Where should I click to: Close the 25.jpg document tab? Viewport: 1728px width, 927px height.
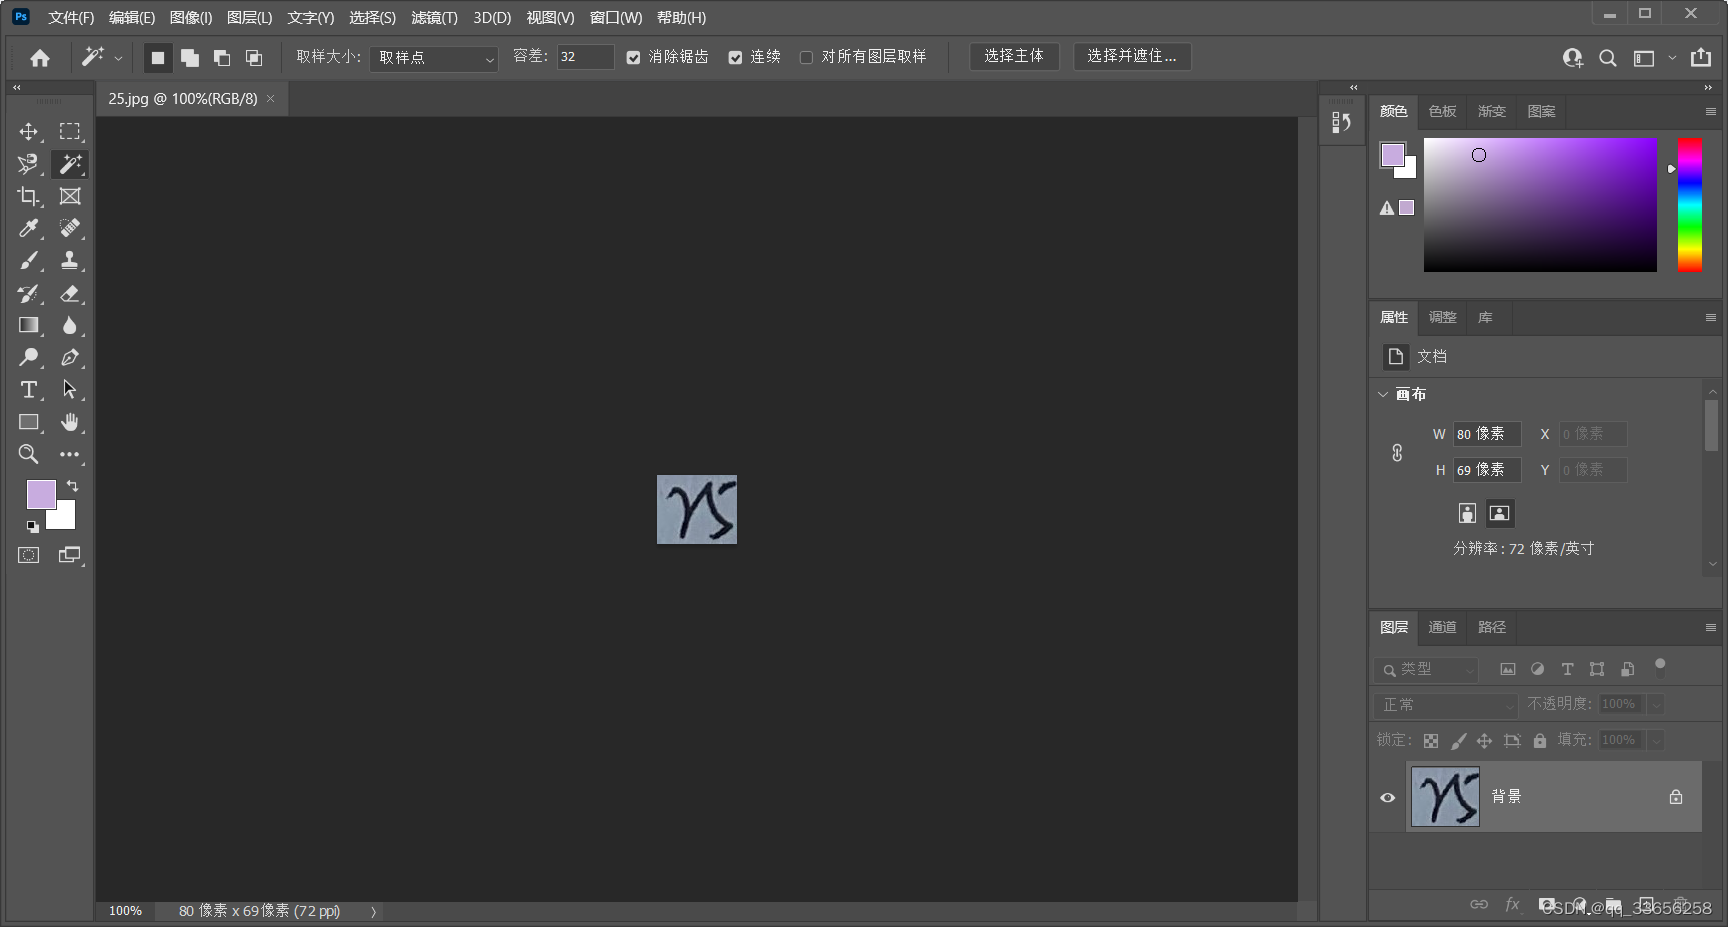click(x=270, y=98)
